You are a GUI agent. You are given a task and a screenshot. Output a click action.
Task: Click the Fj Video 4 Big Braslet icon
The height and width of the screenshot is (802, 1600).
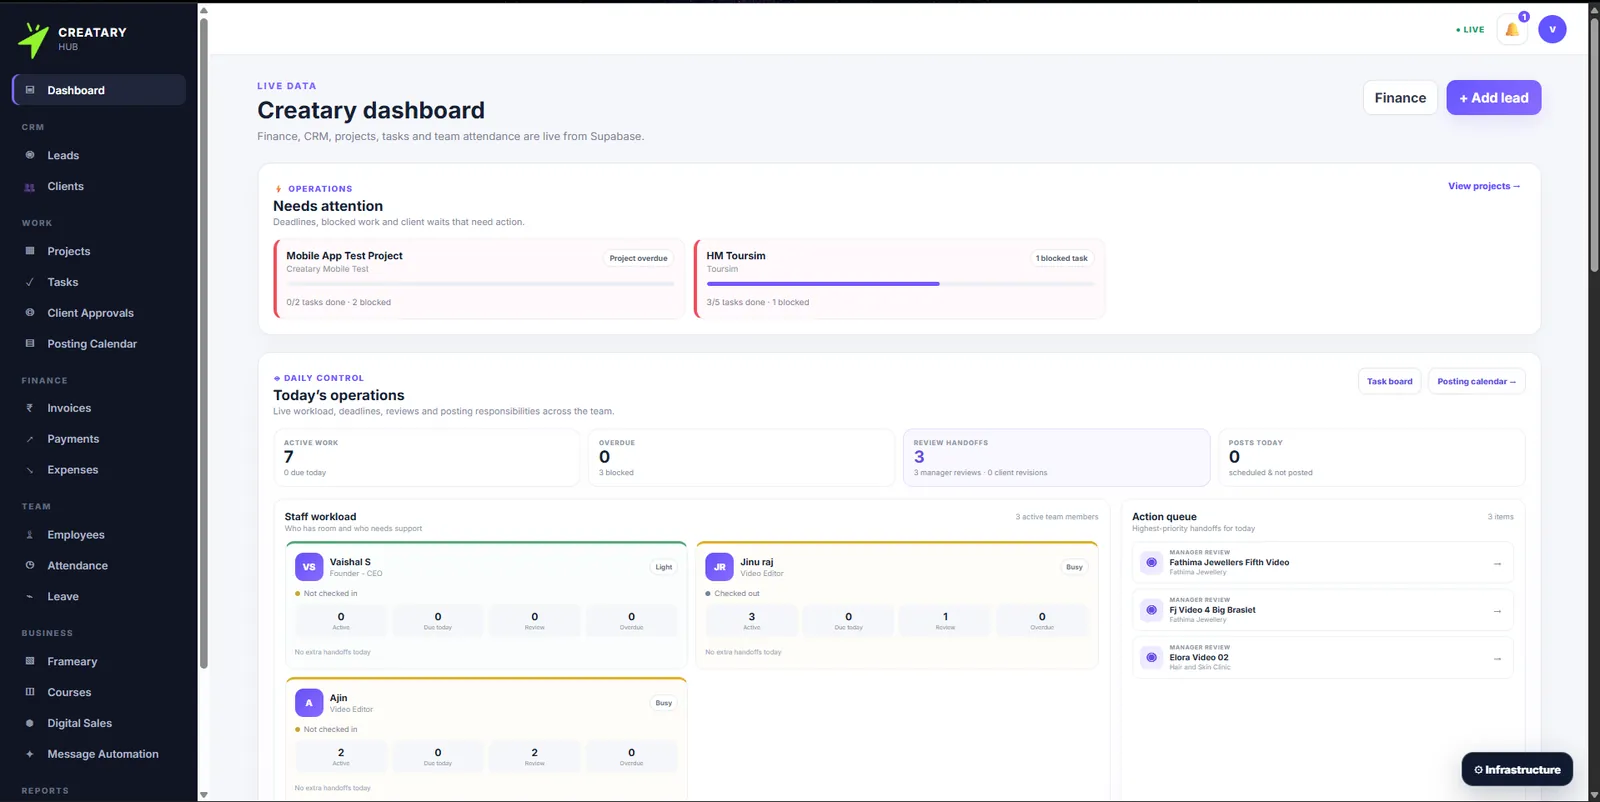(1151, 610)
